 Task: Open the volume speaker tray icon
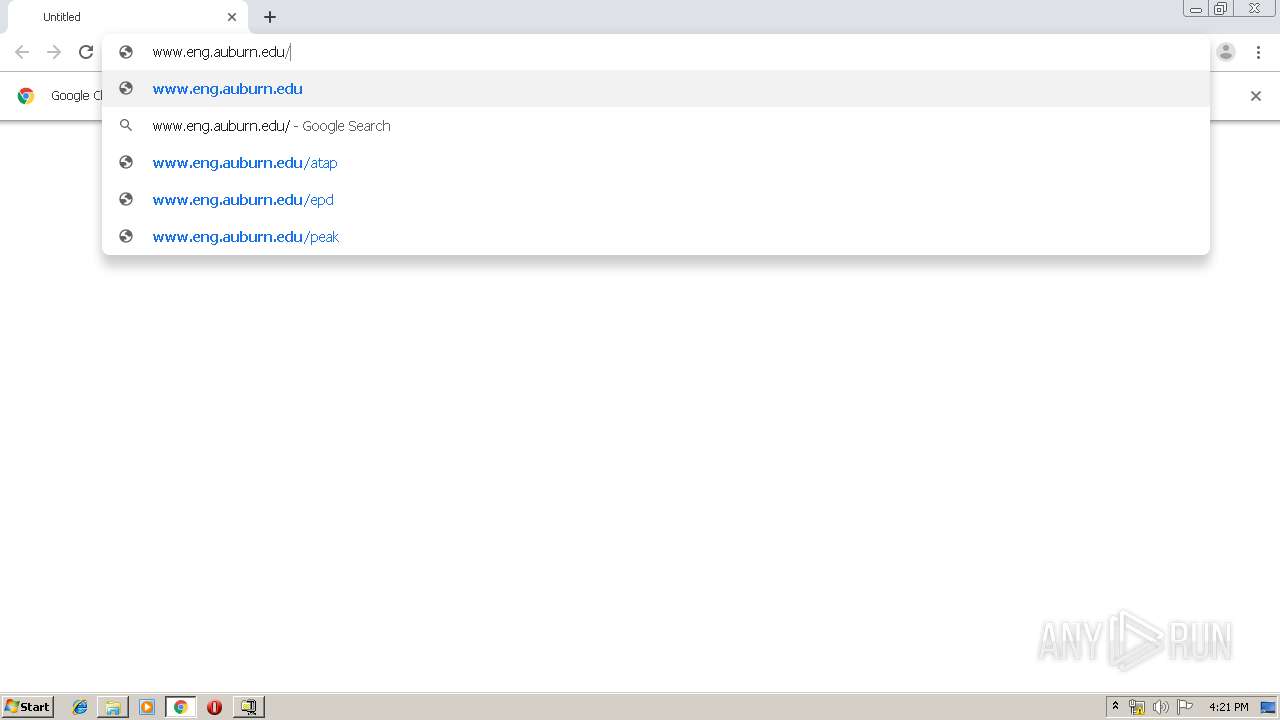pos(1161,707)
